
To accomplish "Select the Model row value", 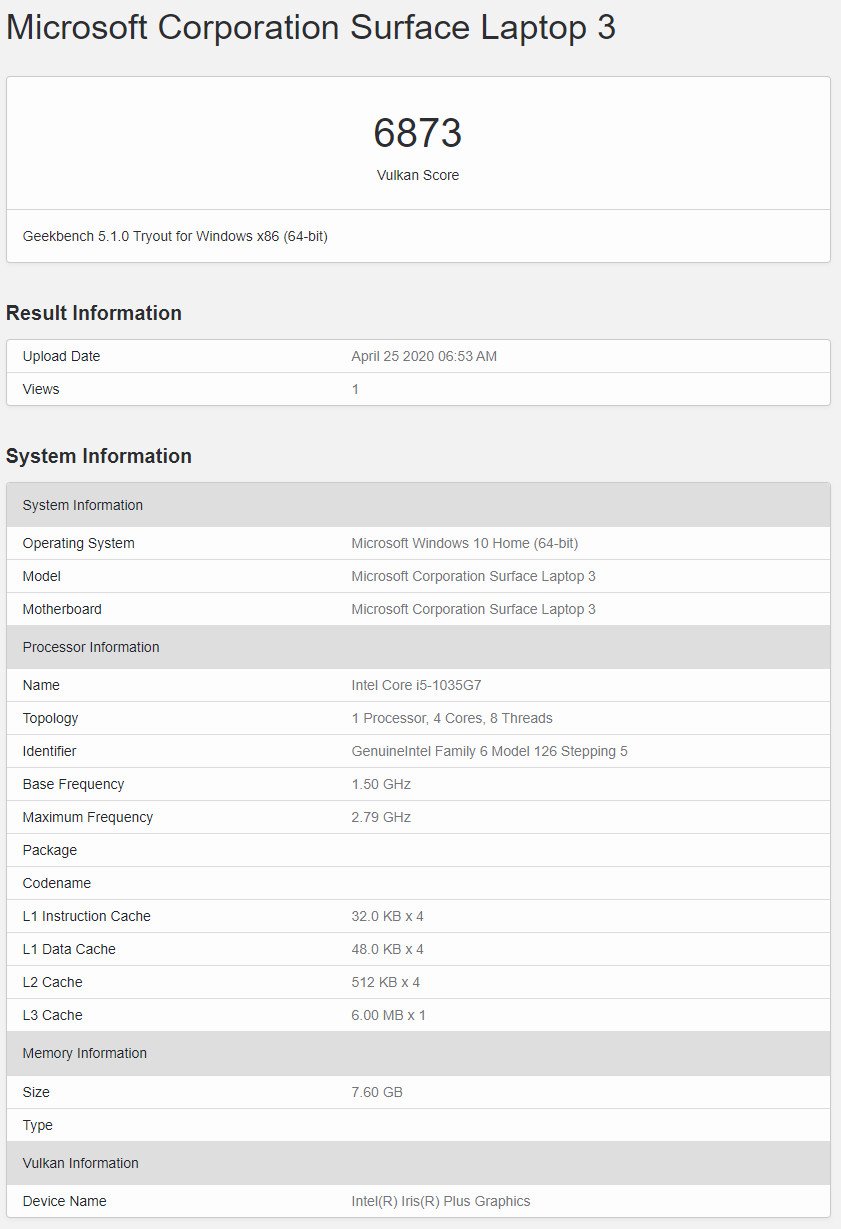I will [x=473, y=577].
